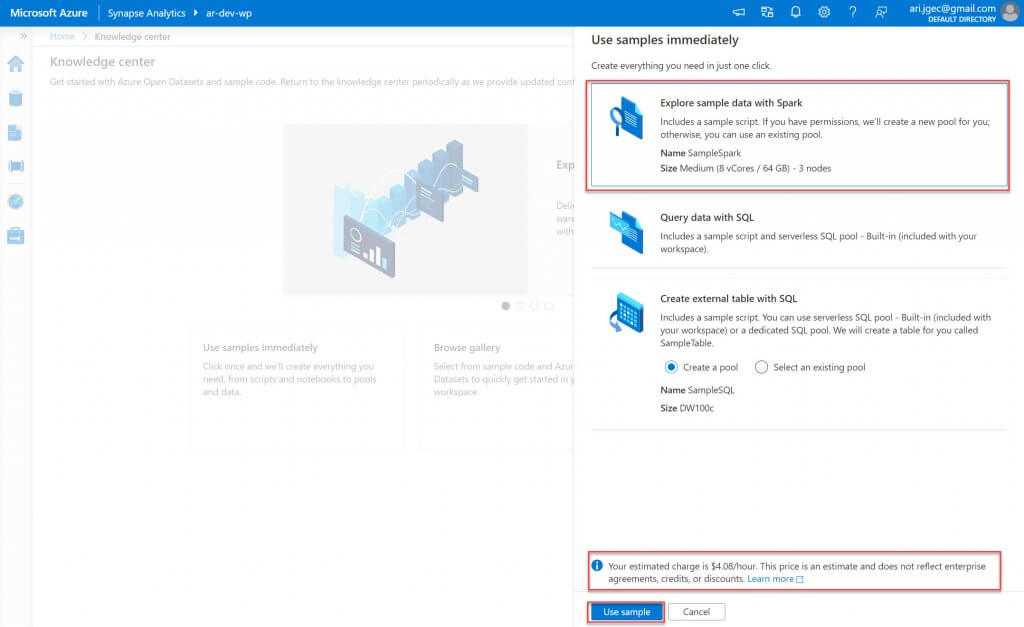Select the Create a pool radio button
1024x627 pixels.
click(671, 367)
